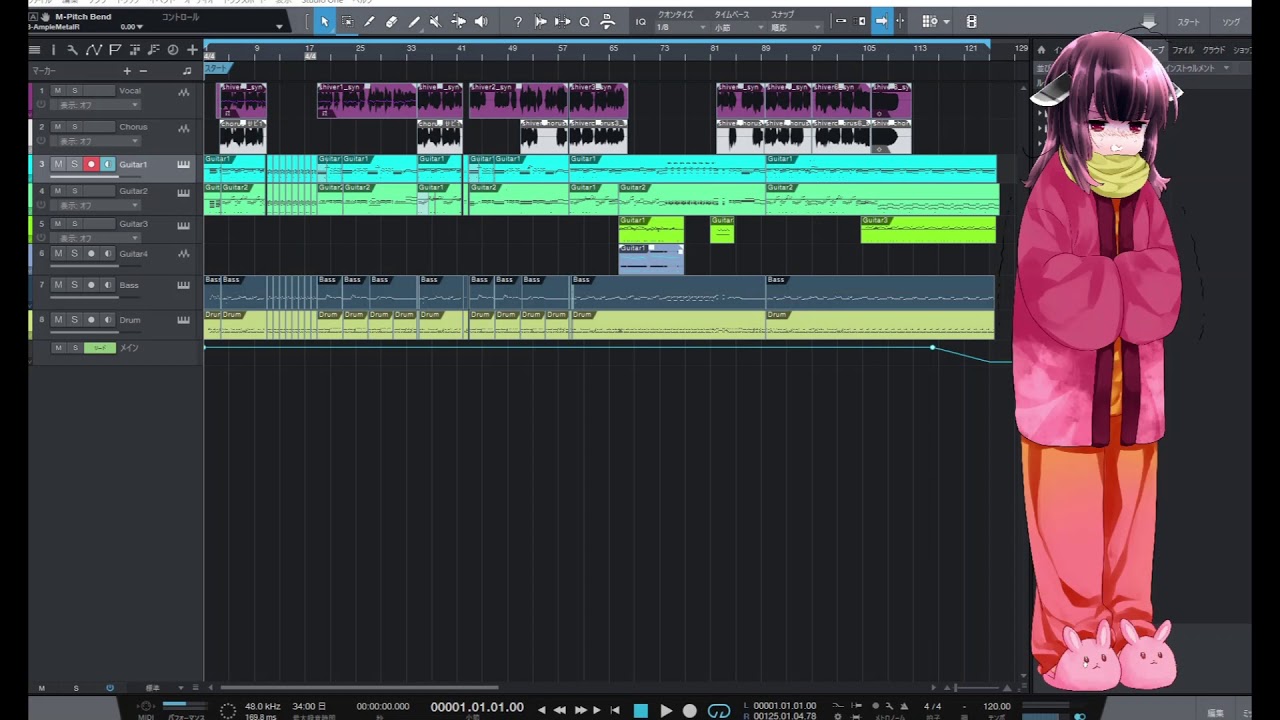The height and width of the screenshot is (720, 1280).
Task: Click the question mark help icon
Action: click(517, 22)
